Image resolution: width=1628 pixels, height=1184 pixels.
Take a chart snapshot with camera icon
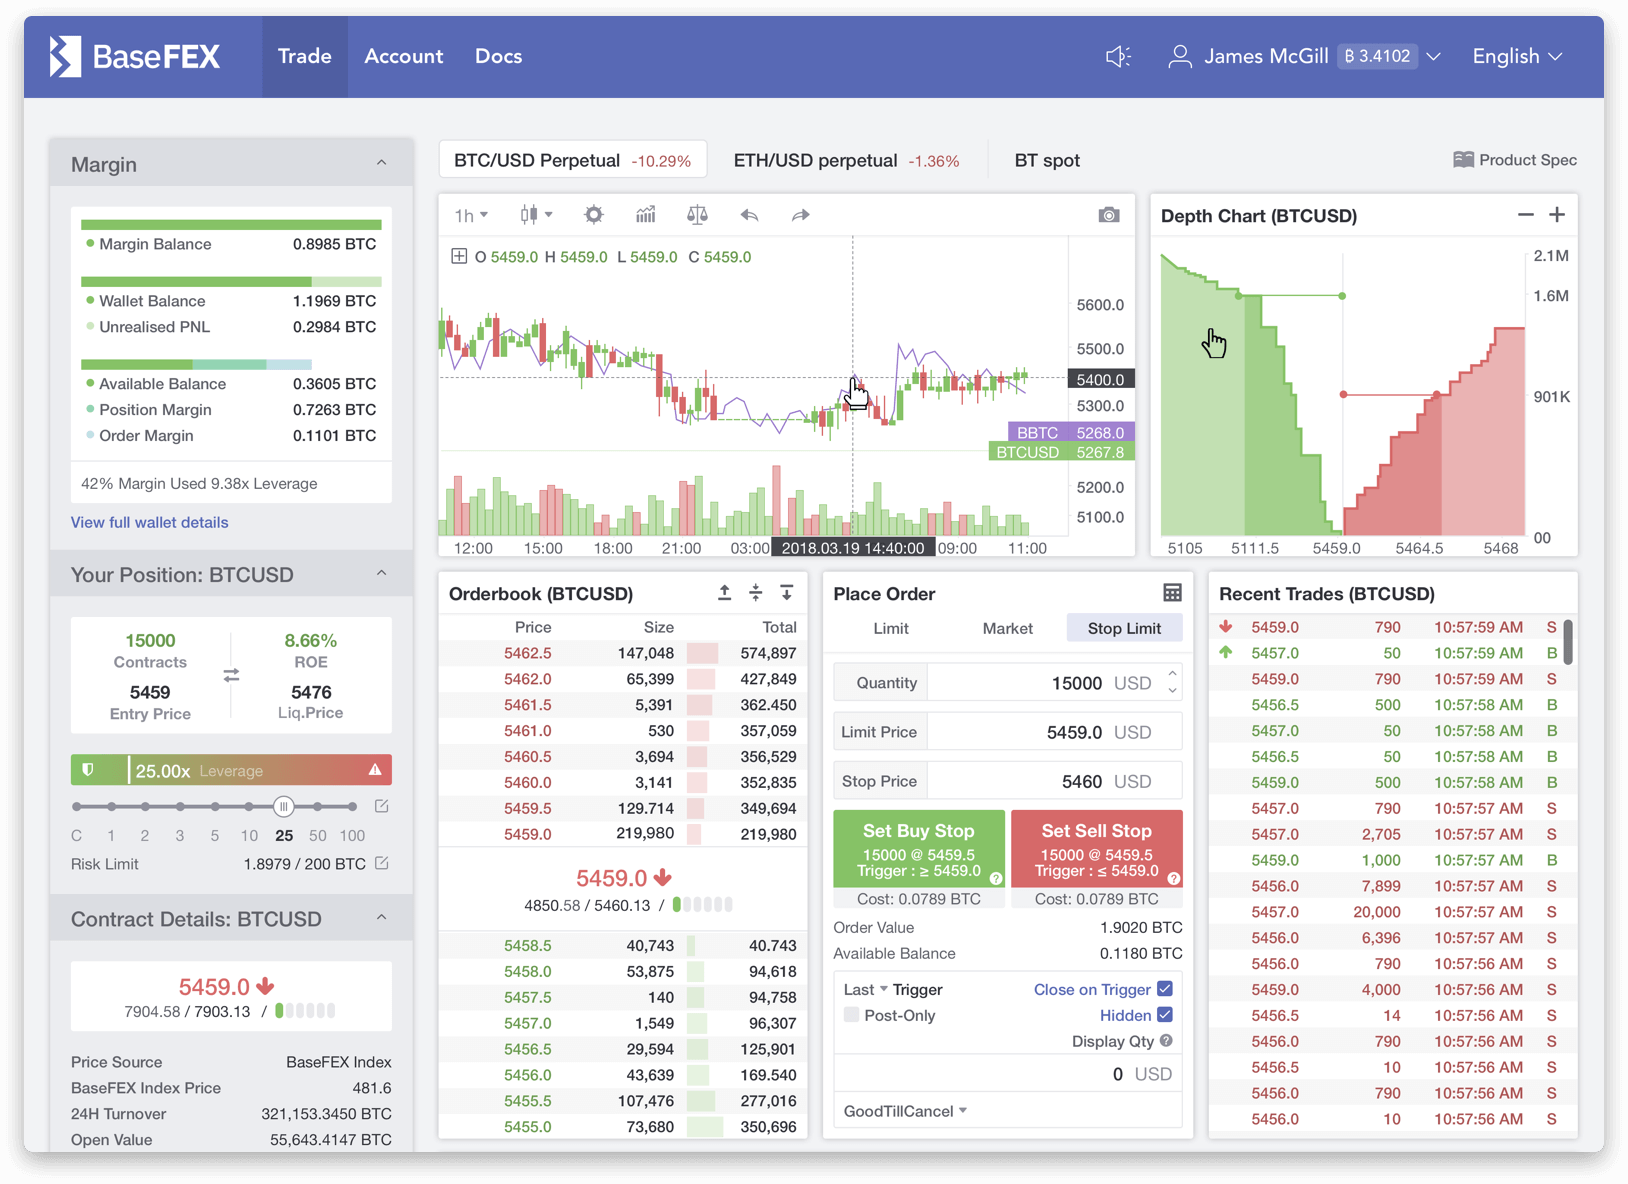1108,215
